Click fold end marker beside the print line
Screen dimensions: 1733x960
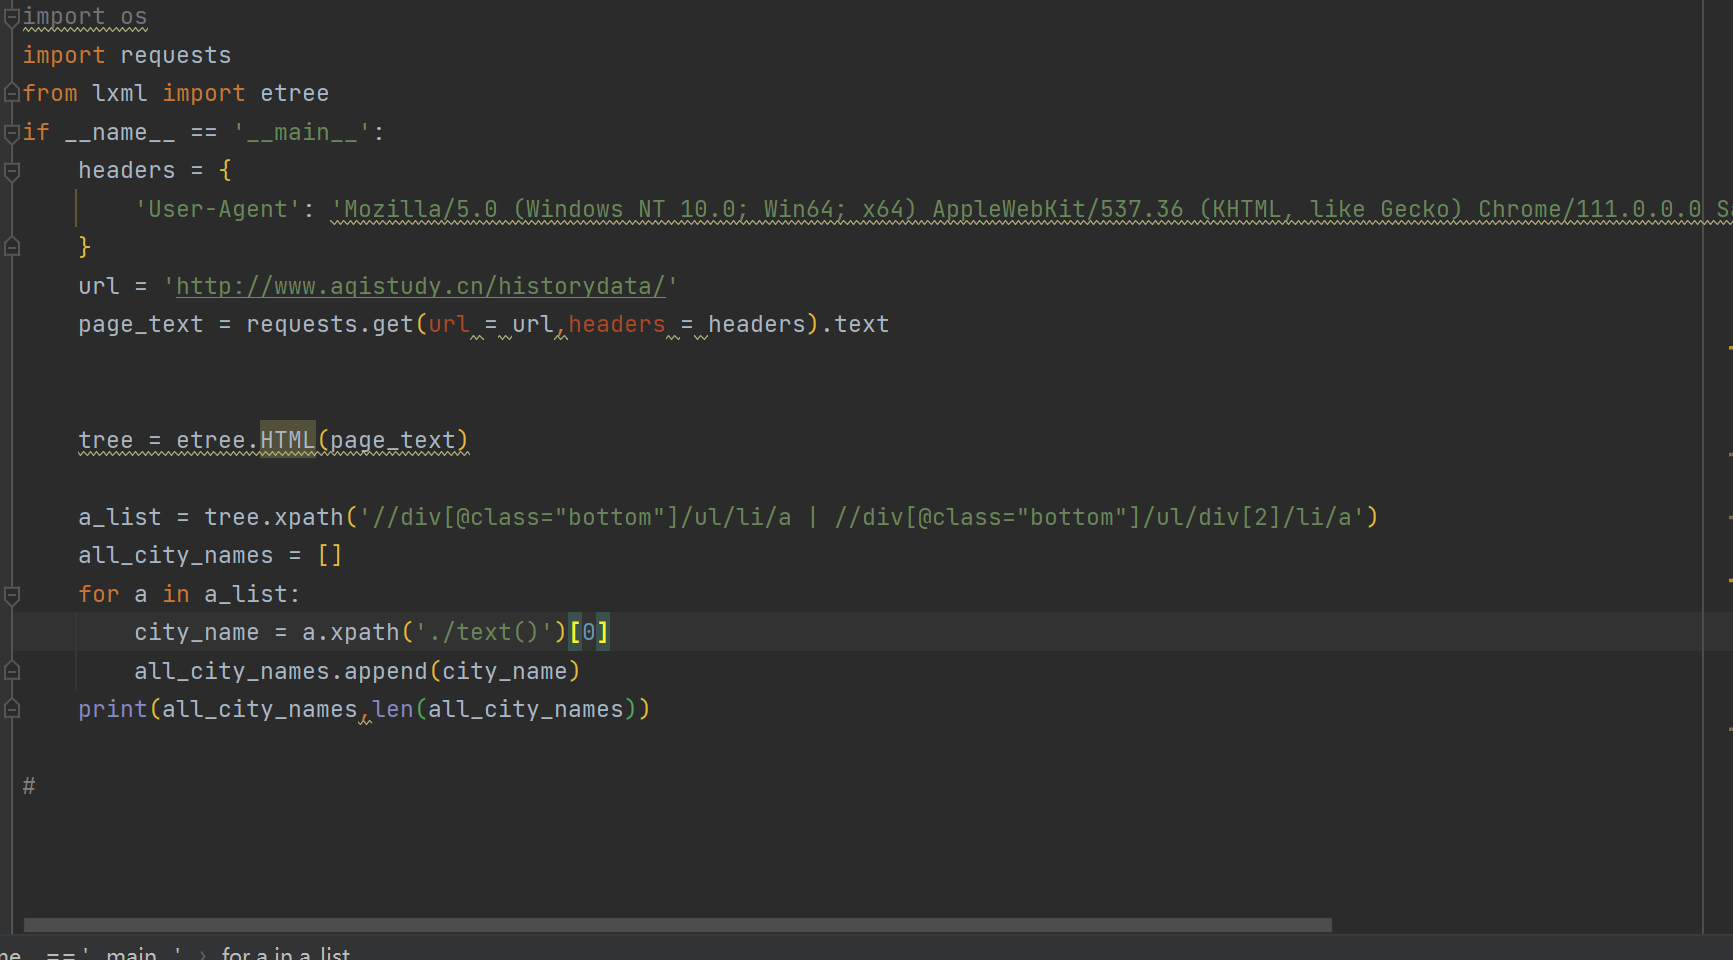pos(12,709)
